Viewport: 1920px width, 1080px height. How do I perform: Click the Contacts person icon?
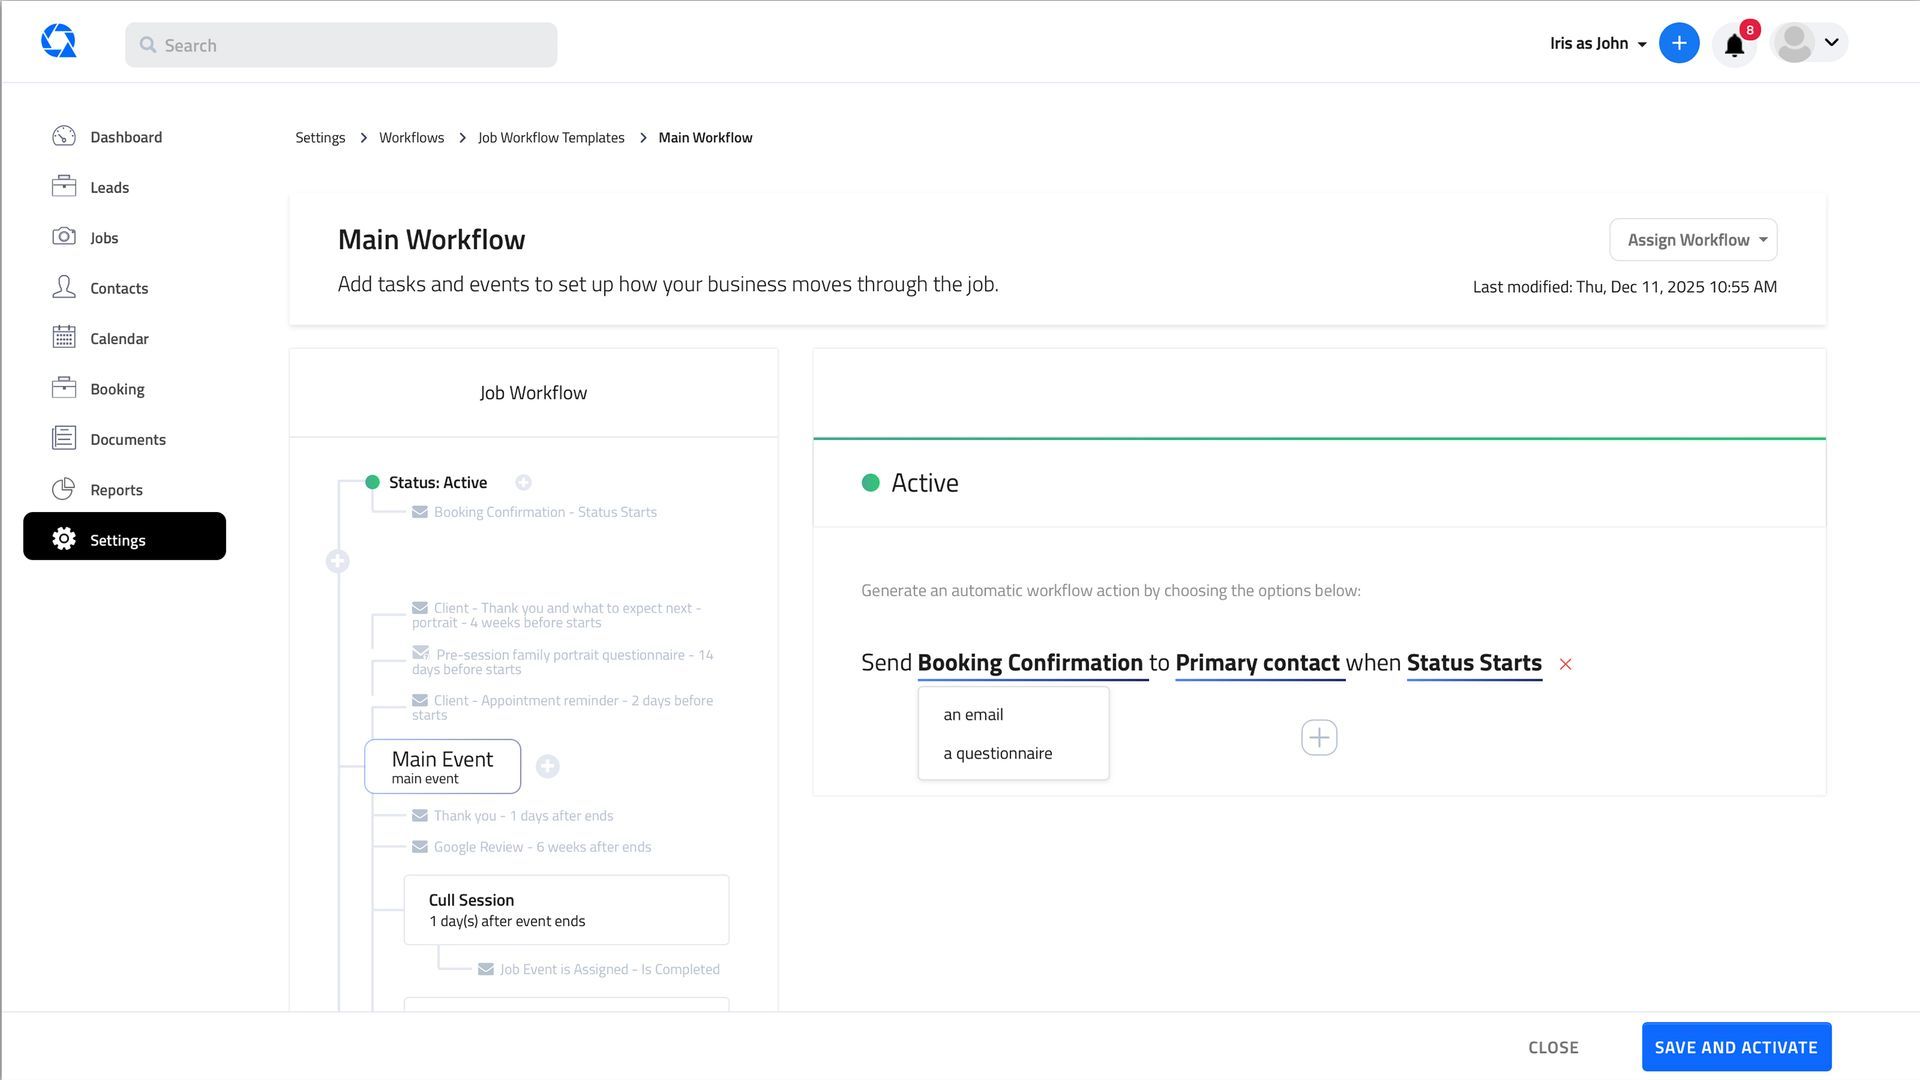[63, 287]
